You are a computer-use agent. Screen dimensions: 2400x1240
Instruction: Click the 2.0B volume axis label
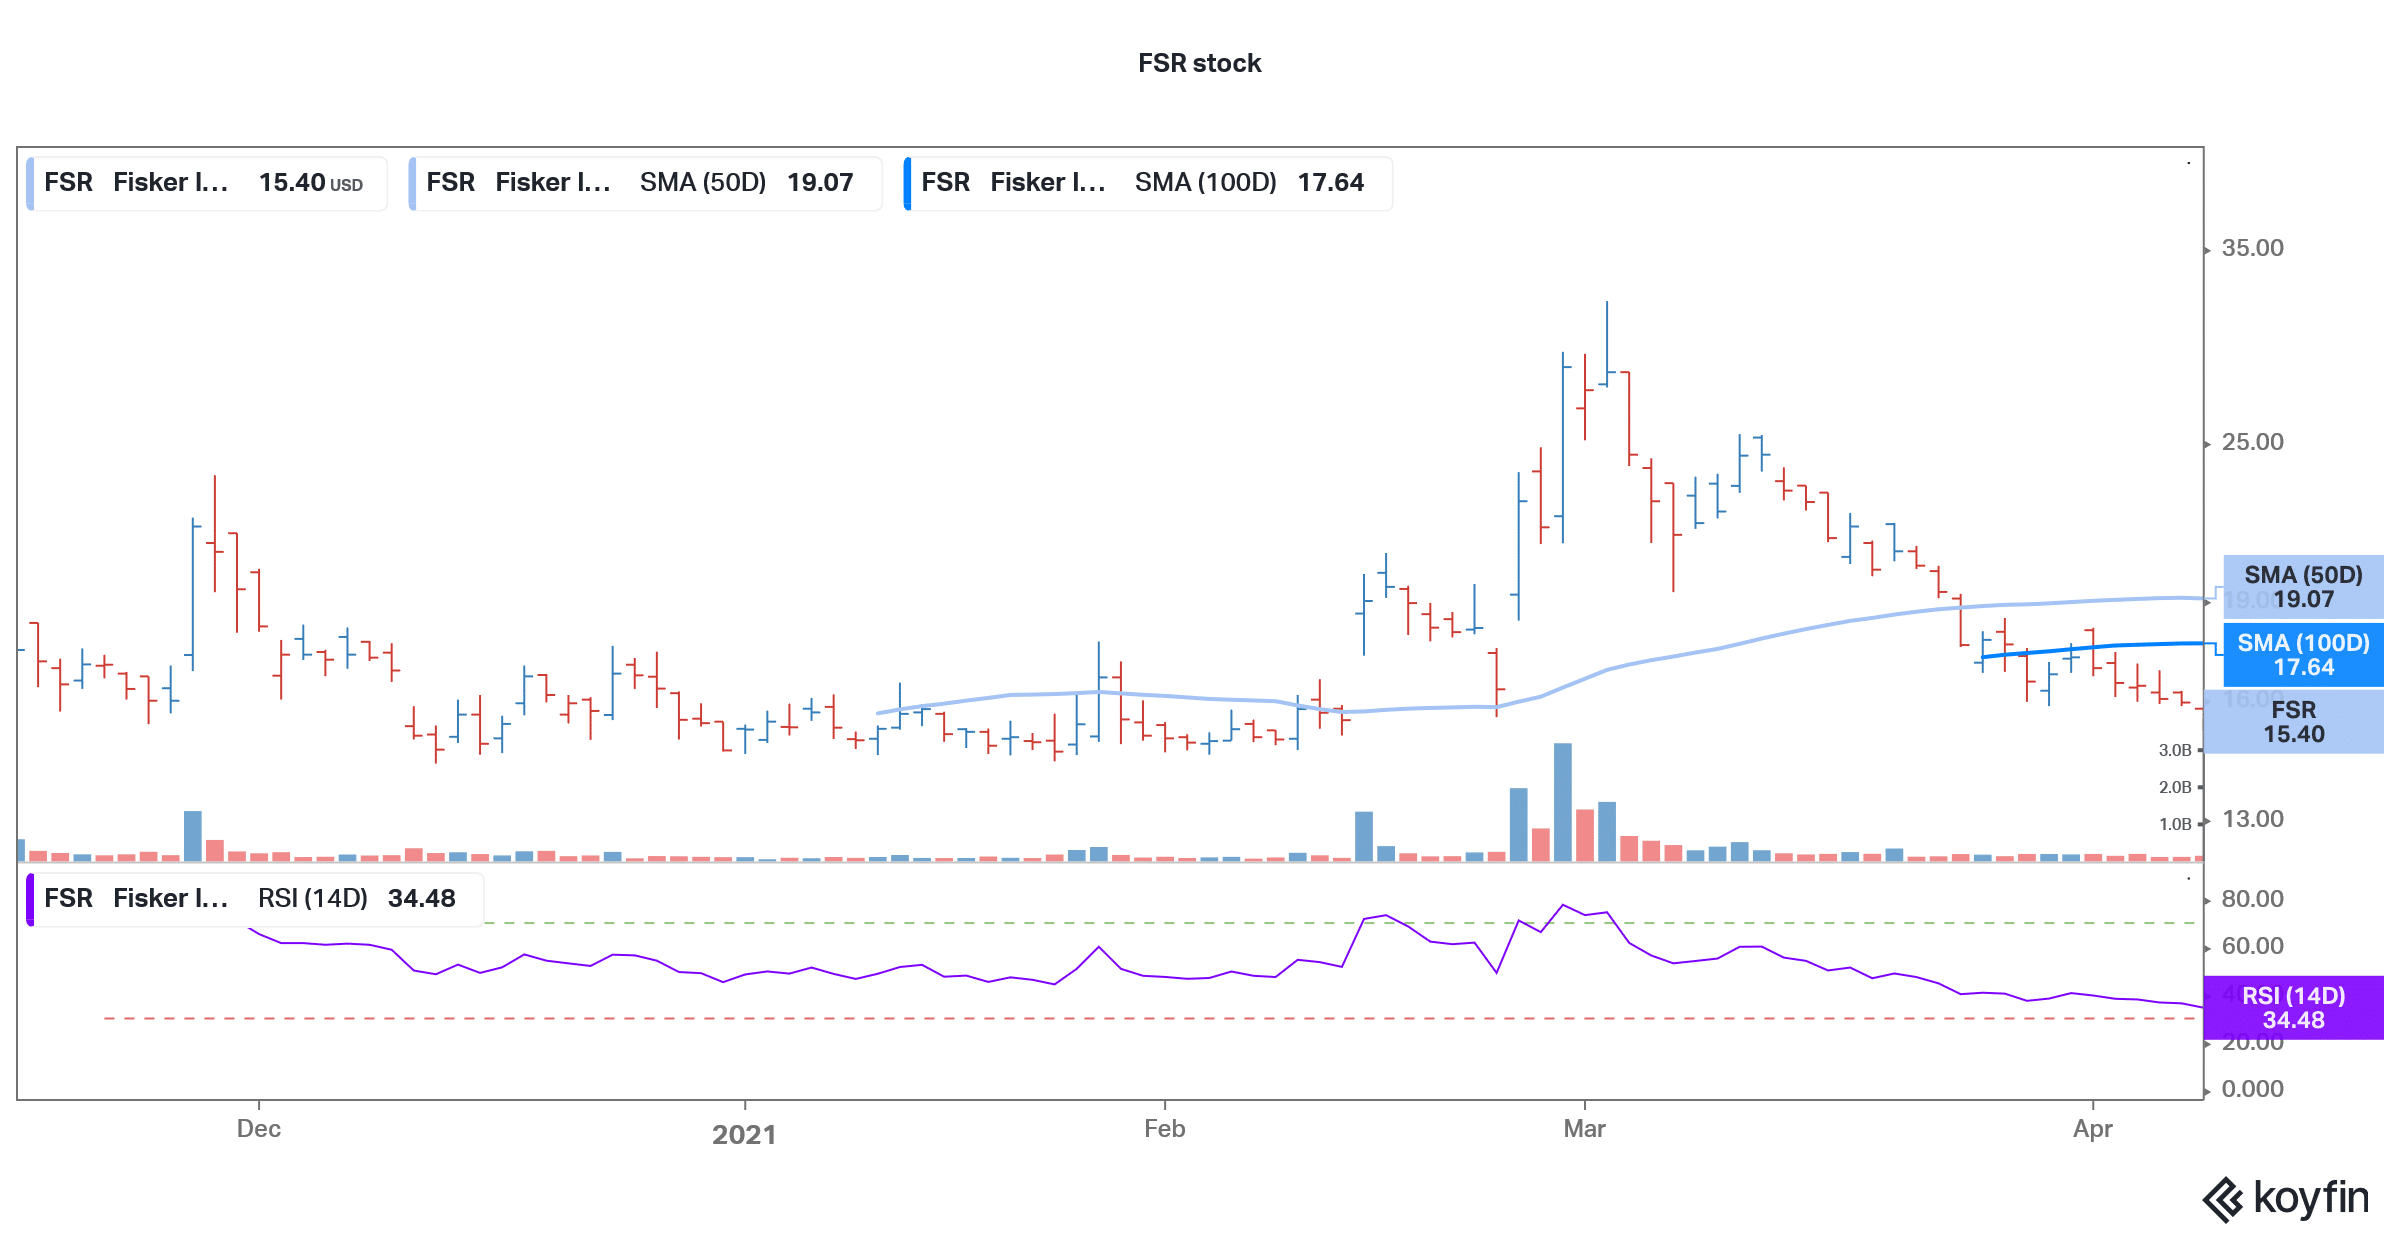pyautogui.click(x=2175, y=787)
